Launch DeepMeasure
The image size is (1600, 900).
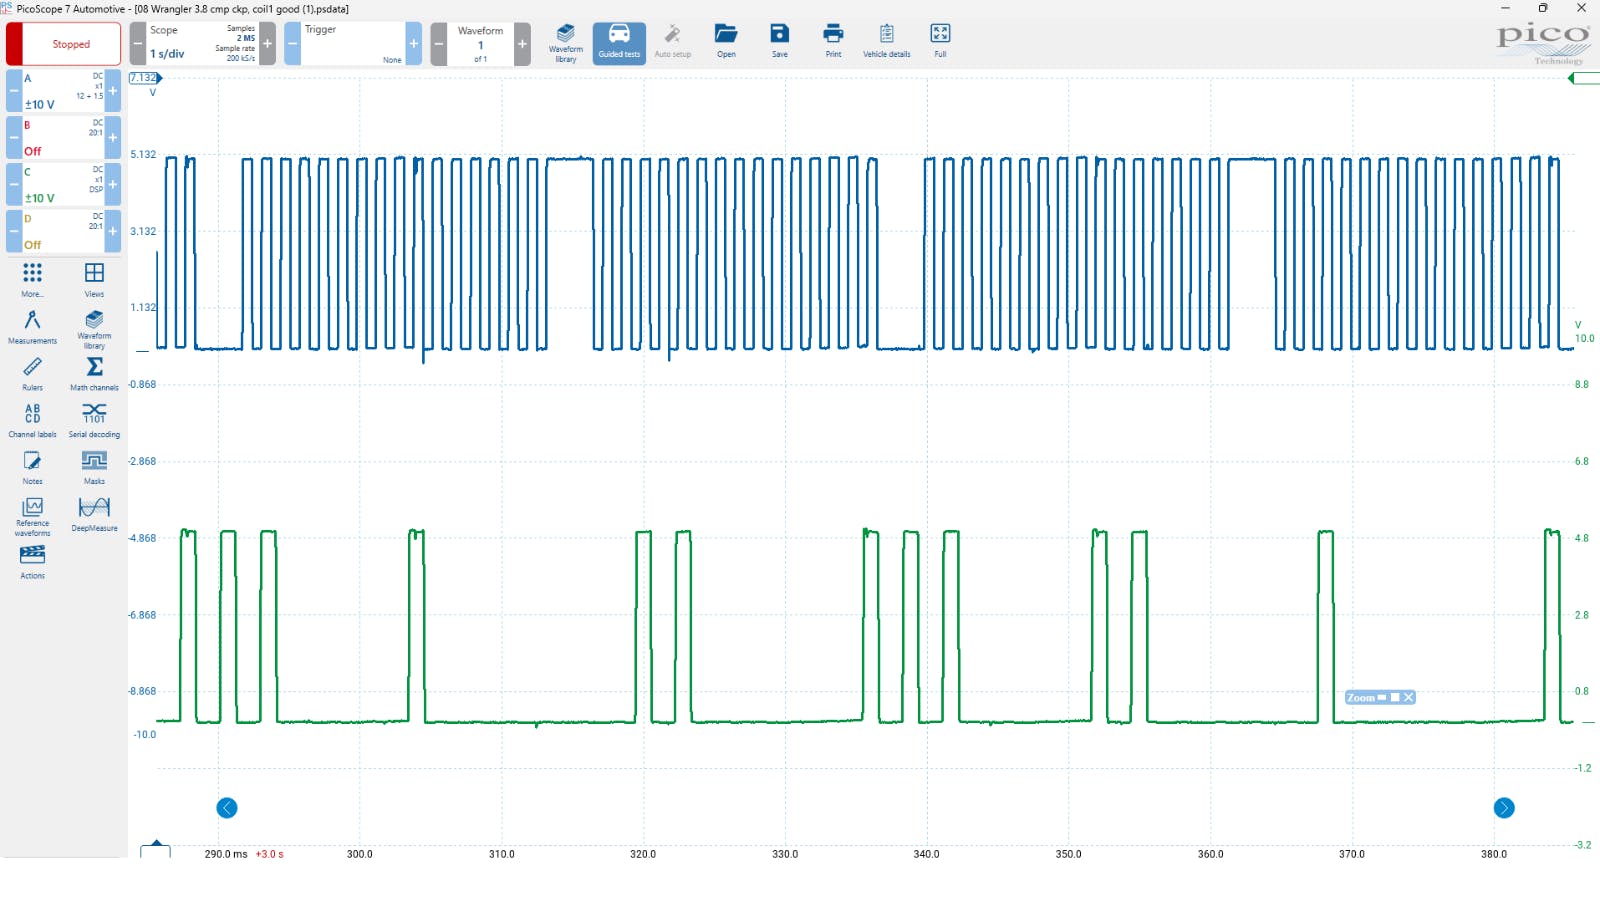point(93,512)
